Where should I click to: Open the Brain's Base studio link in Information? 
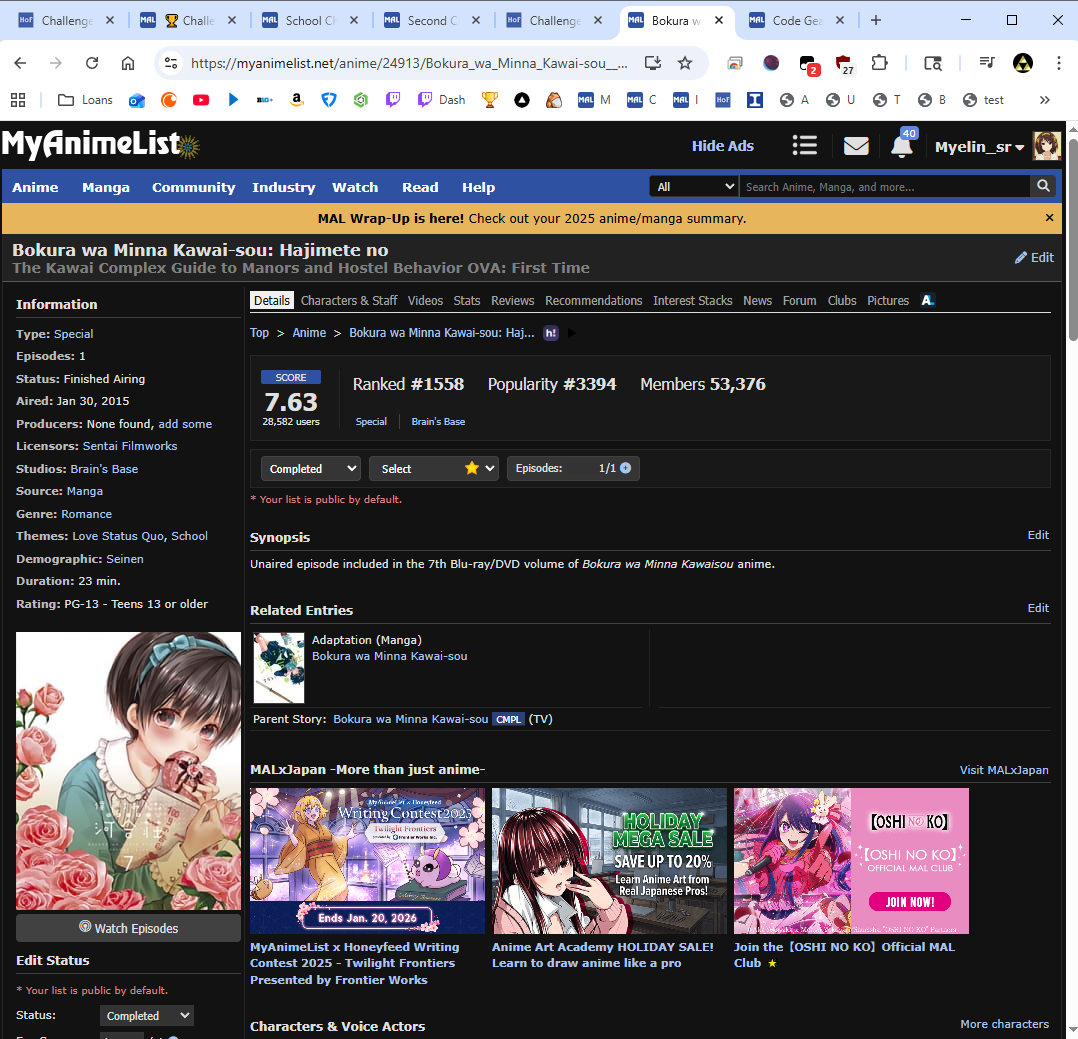point(104,469)
